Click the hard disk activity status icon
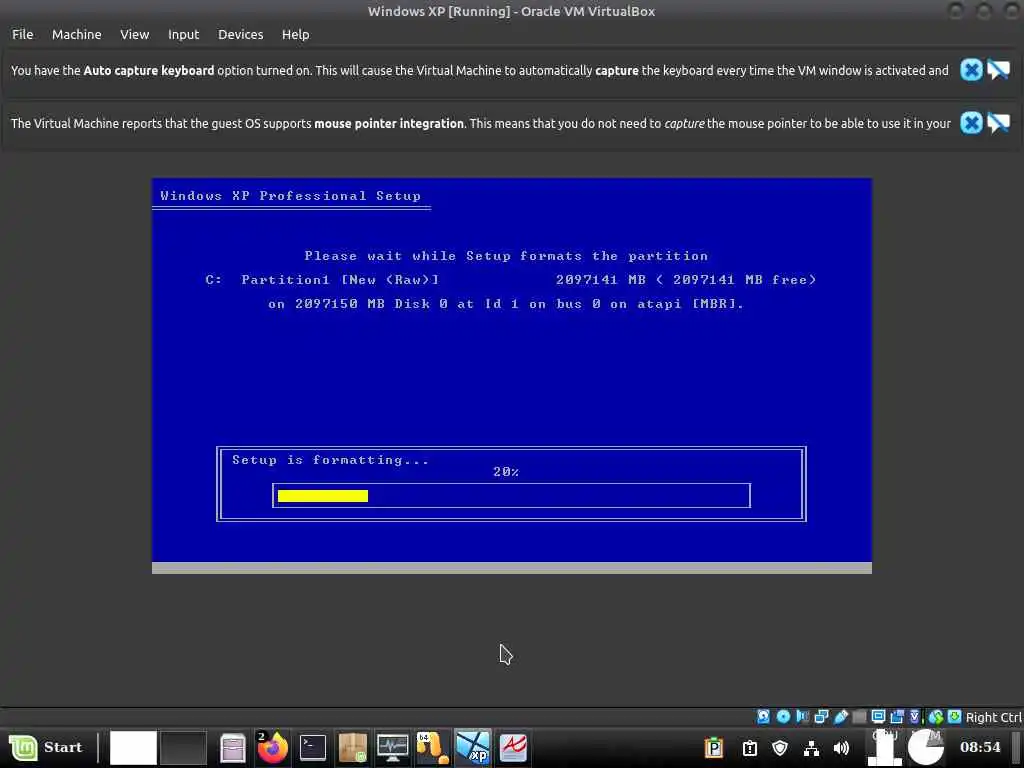Image resolution: width=1024 pixels, height=768 pixels. tap(763, 716)
